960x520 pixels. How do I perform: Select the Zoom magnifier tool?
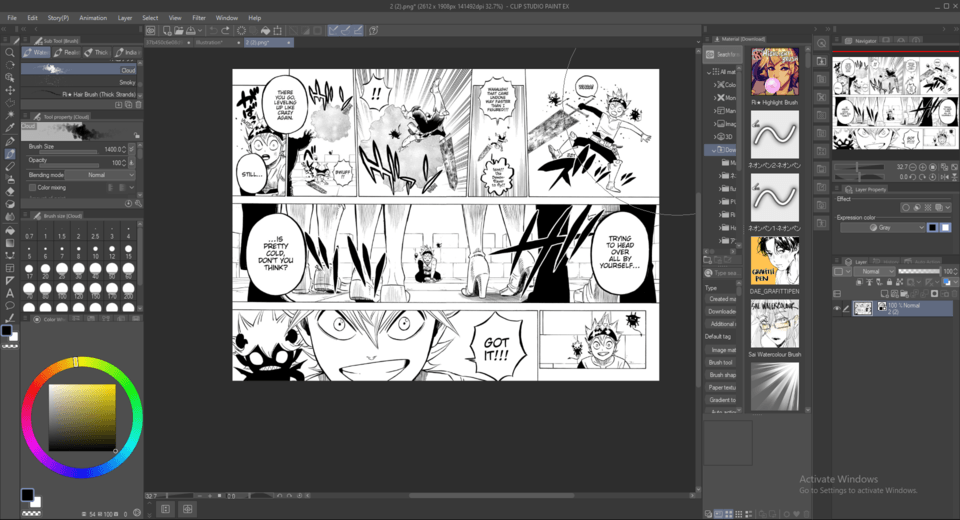tap(10, 52)
